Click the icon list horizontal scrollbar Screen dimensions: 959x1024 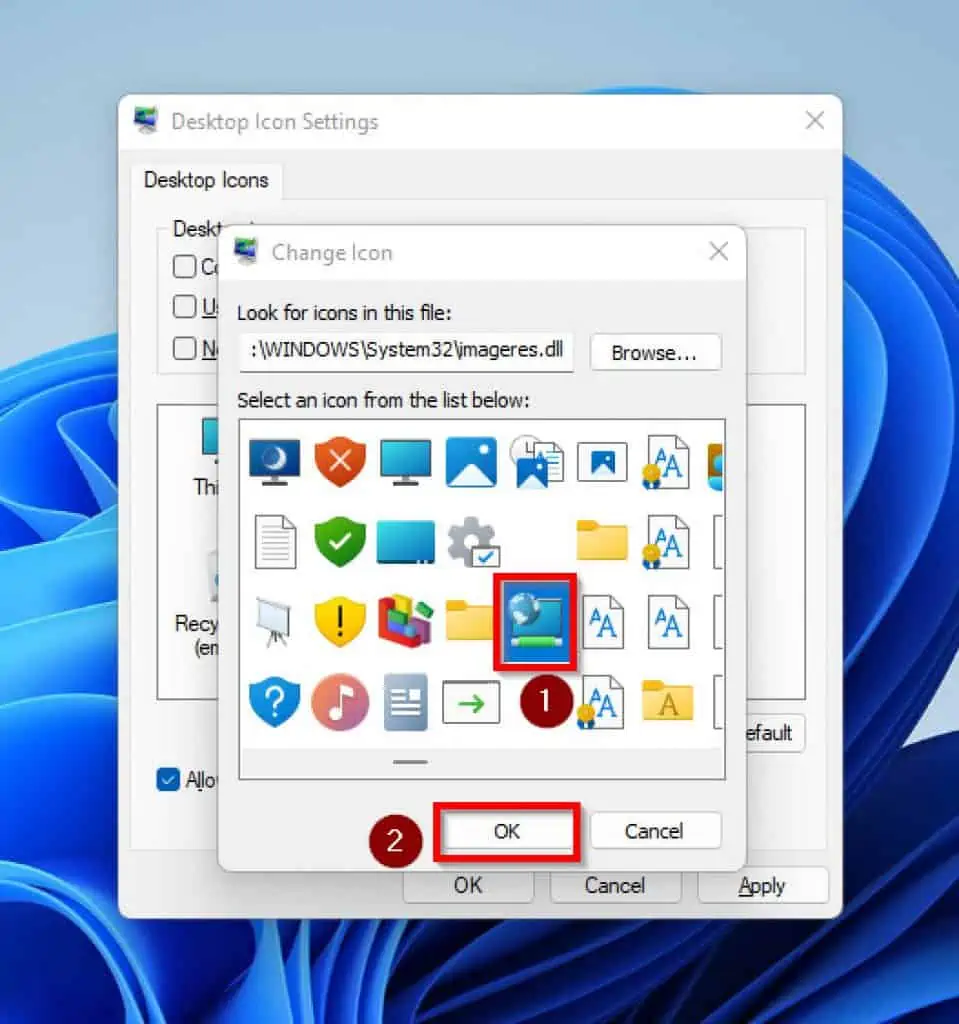(x=410, y=763)
